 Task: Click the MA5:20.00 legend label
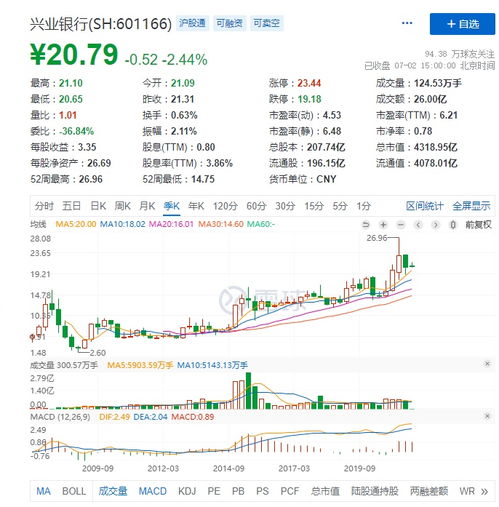point(76,224)
